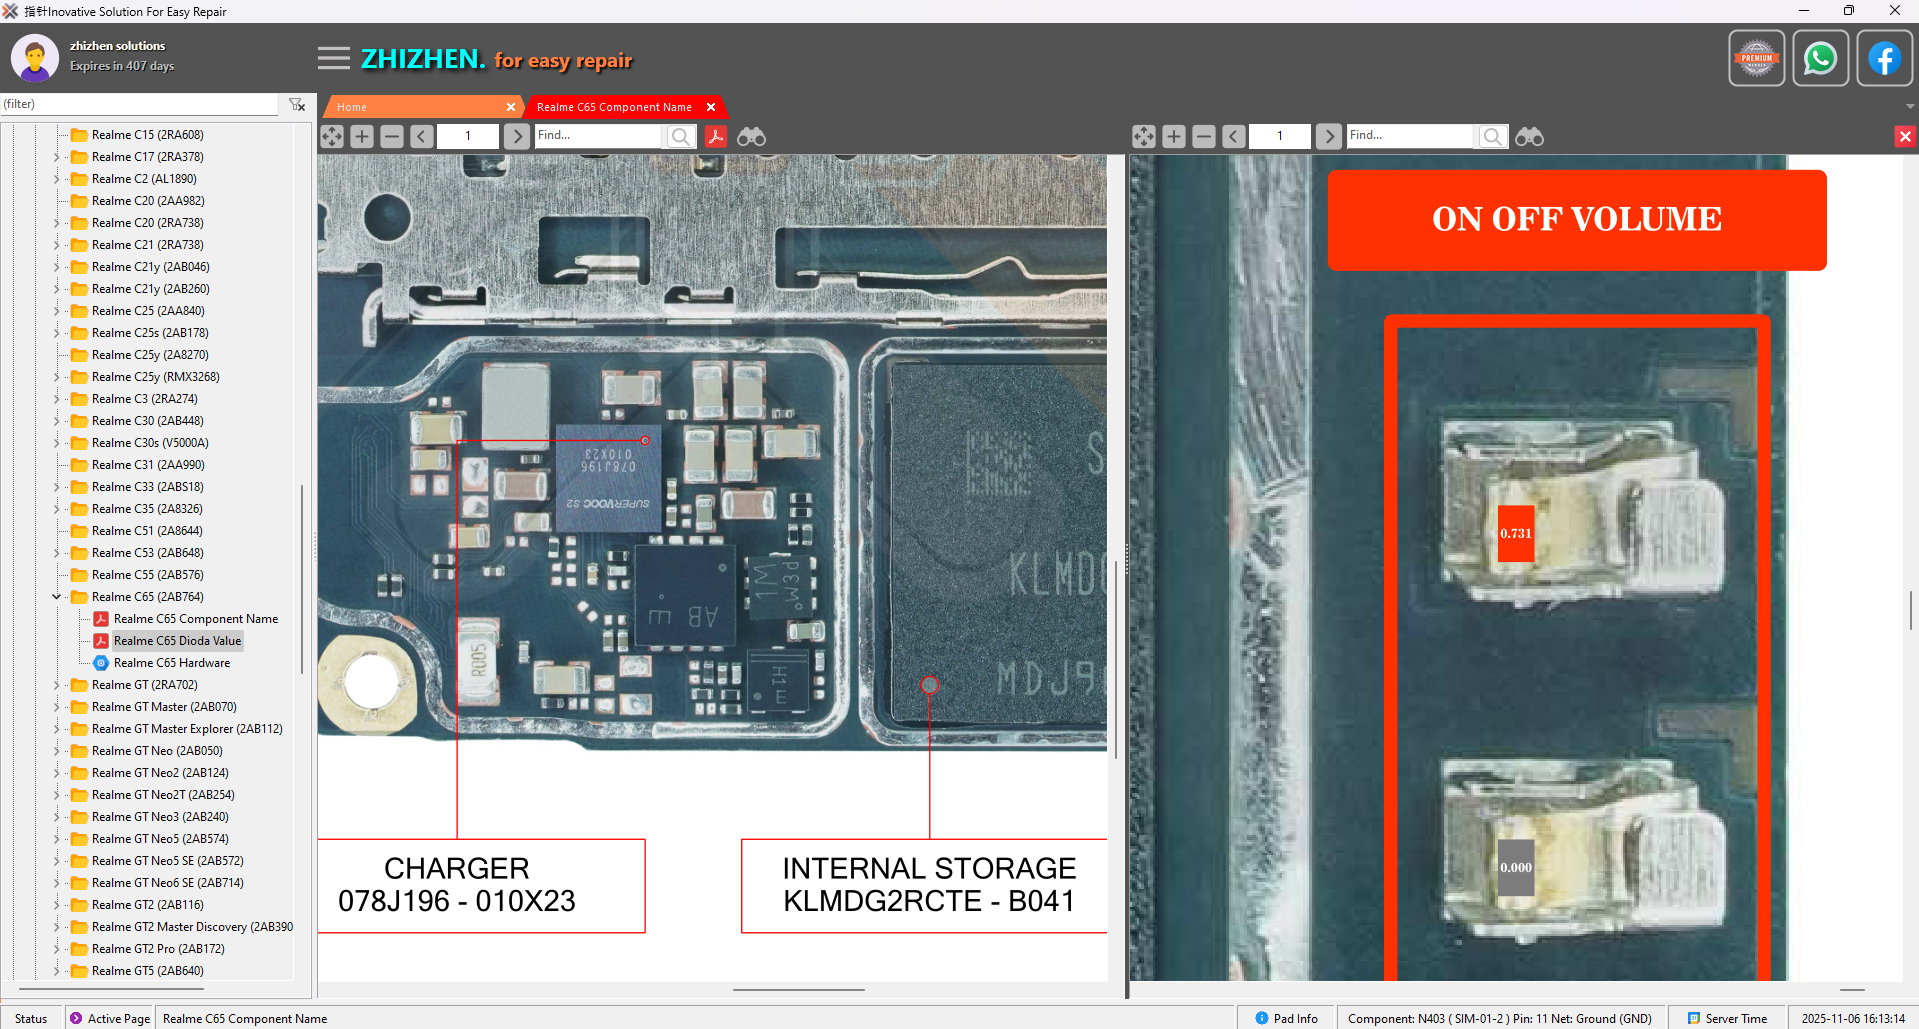Go to next page in left viewer
This screenshot has height=1029, width=1919.
[517, 137]
